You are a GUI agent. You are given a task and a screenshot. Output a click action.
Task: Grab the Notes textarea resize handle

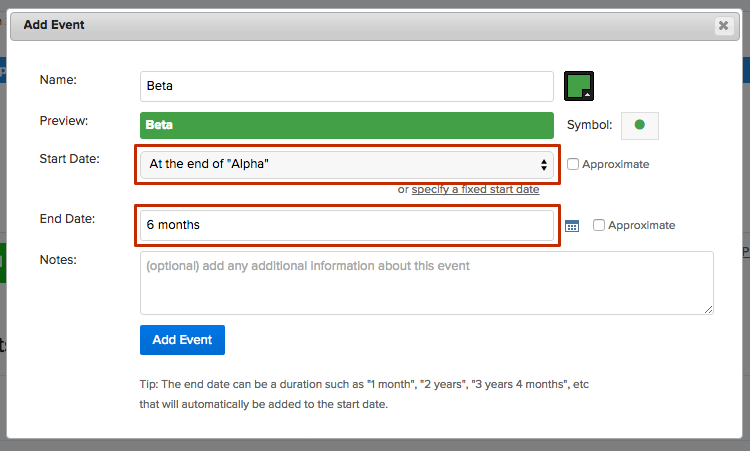[708, 310]
